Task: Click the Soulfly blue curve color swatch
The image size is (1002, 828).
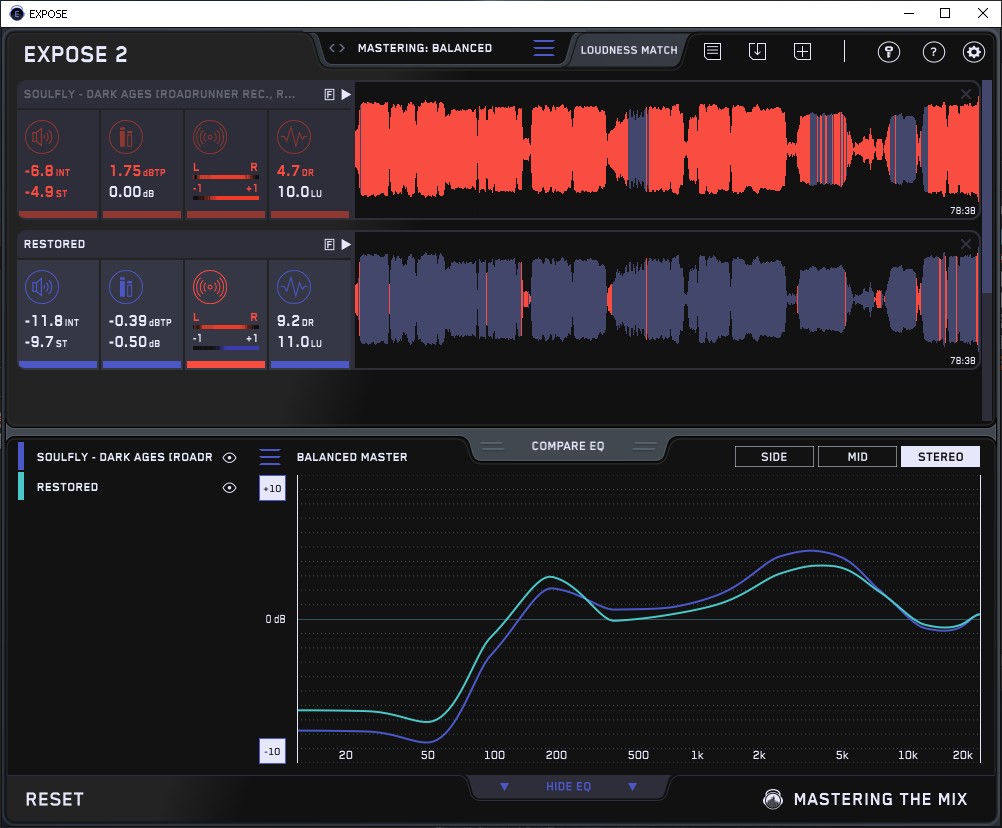Action: click(21, 456)
